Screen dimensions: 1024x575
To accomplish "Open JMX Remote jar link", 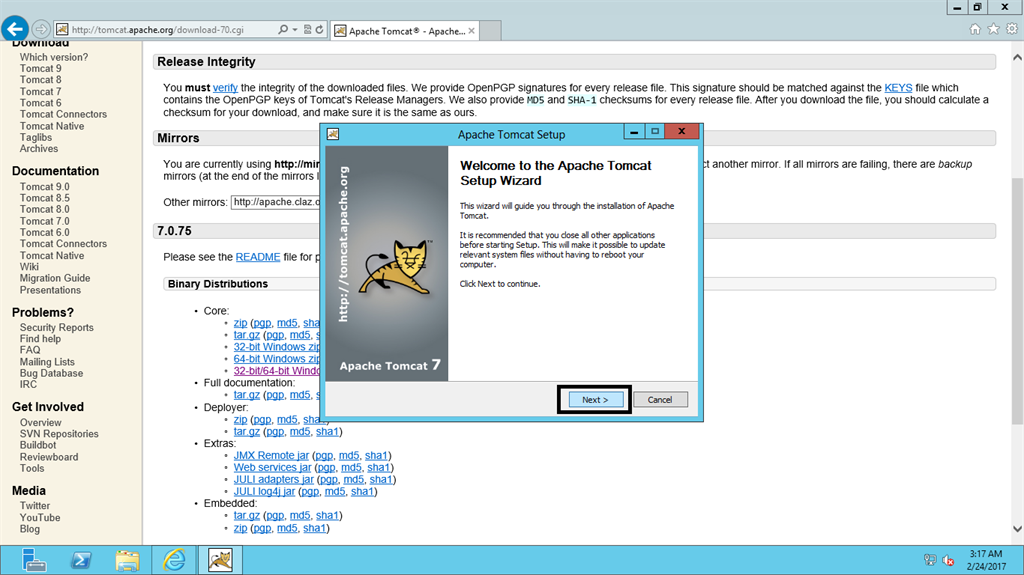I will point(271,455).
